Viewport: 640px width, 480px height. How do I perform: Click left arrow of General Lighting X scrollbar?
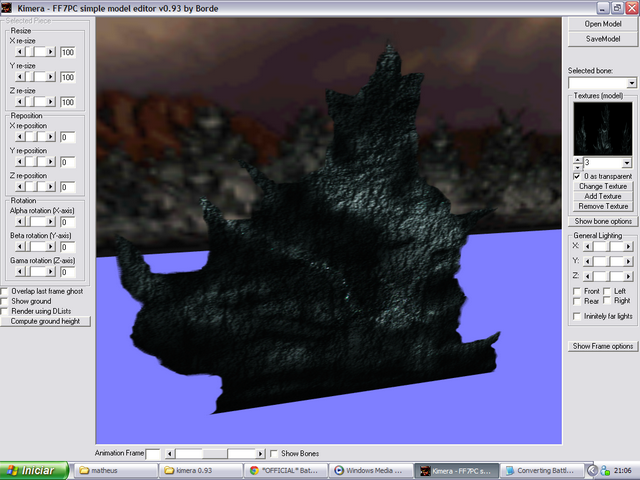[588, 247]
